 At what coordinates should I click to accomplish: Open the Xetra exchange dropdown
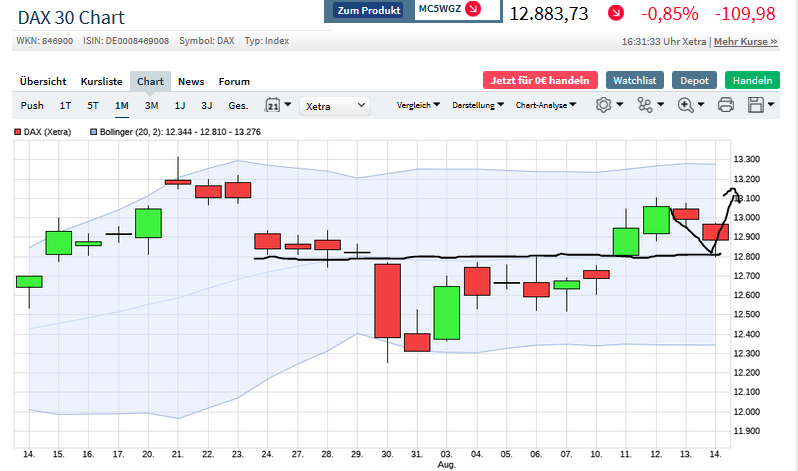pos(335,106)
